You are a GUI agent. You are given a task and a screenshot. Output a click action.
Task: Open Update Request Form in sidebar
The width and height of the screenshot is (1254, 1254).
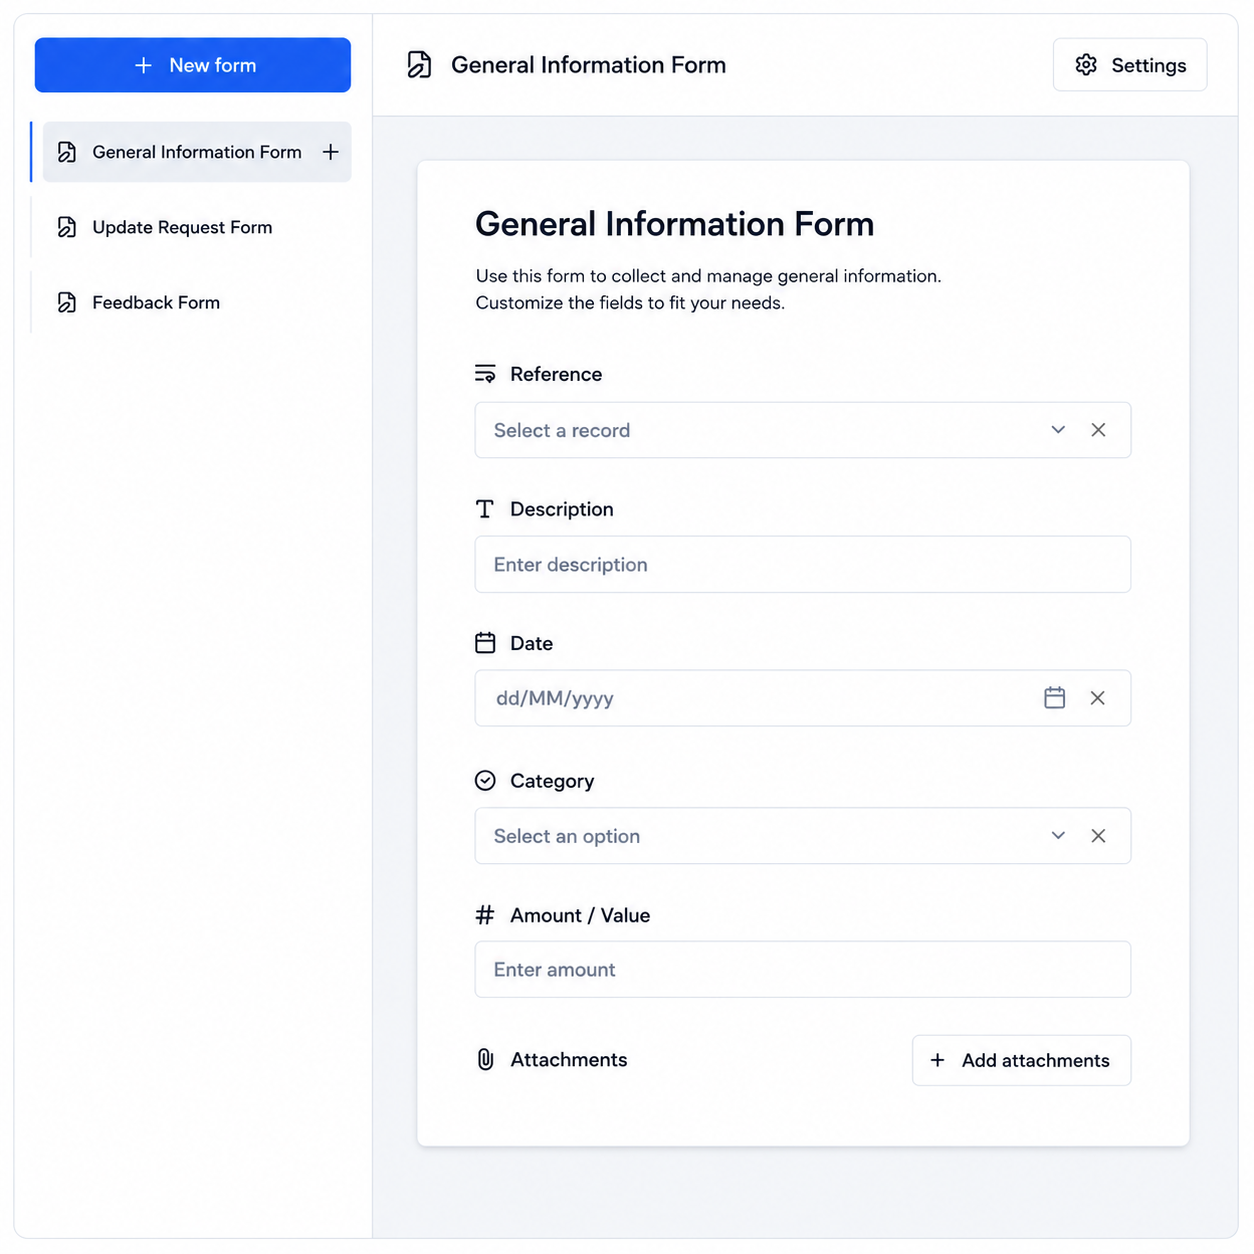pyautogui.click(x=182, y=227)
